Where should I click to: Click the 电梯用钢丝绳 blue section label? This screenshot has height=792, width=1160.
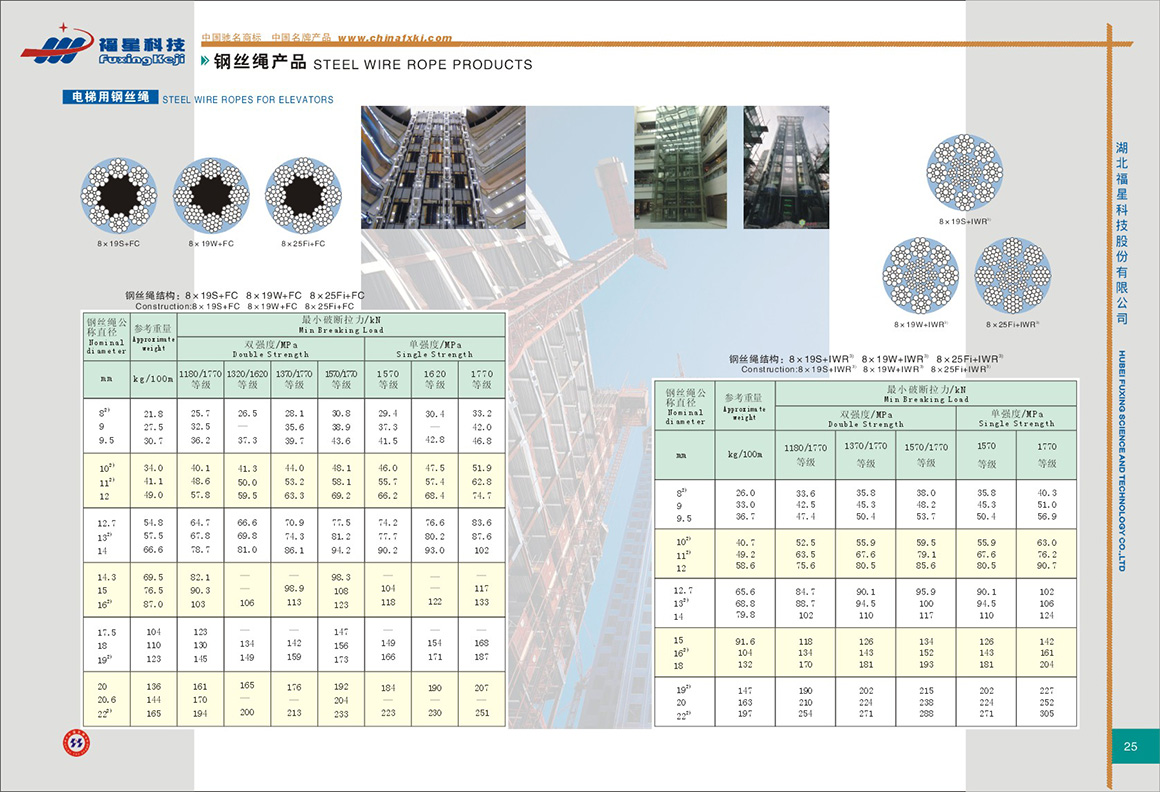pos(105,98)
